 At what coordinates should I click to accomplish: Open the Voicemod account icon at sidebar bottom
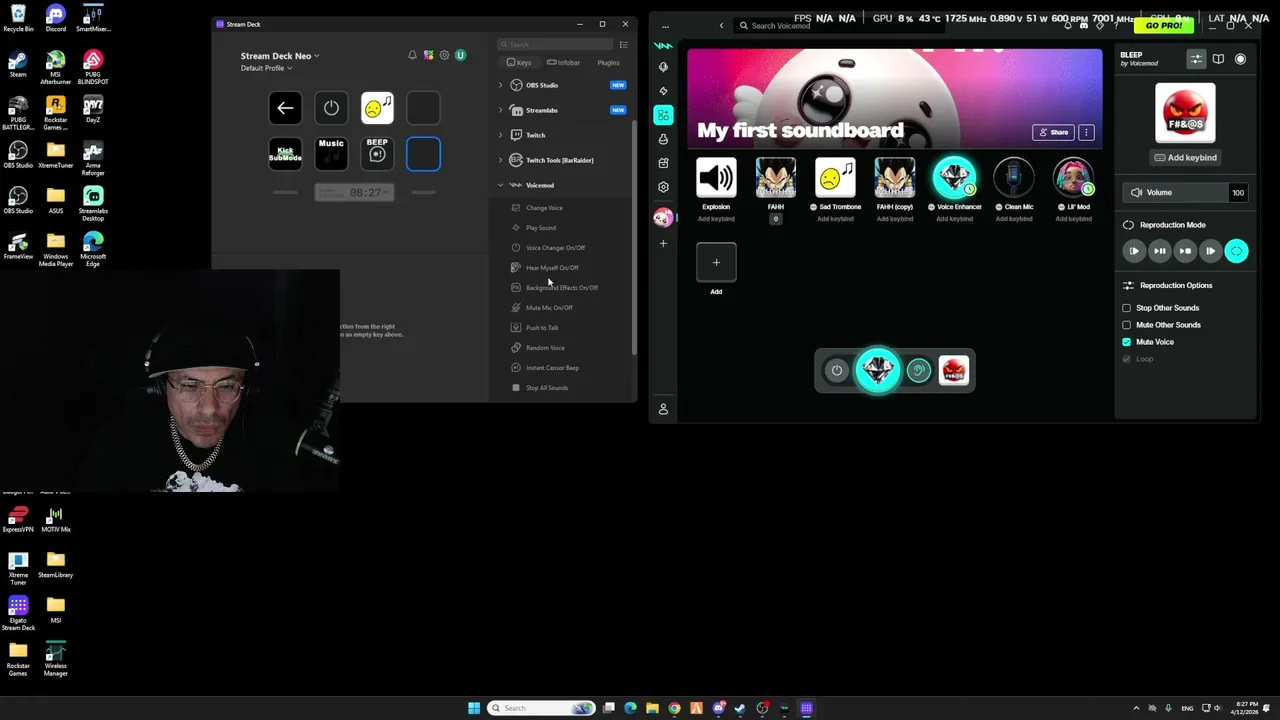point(663,409)
